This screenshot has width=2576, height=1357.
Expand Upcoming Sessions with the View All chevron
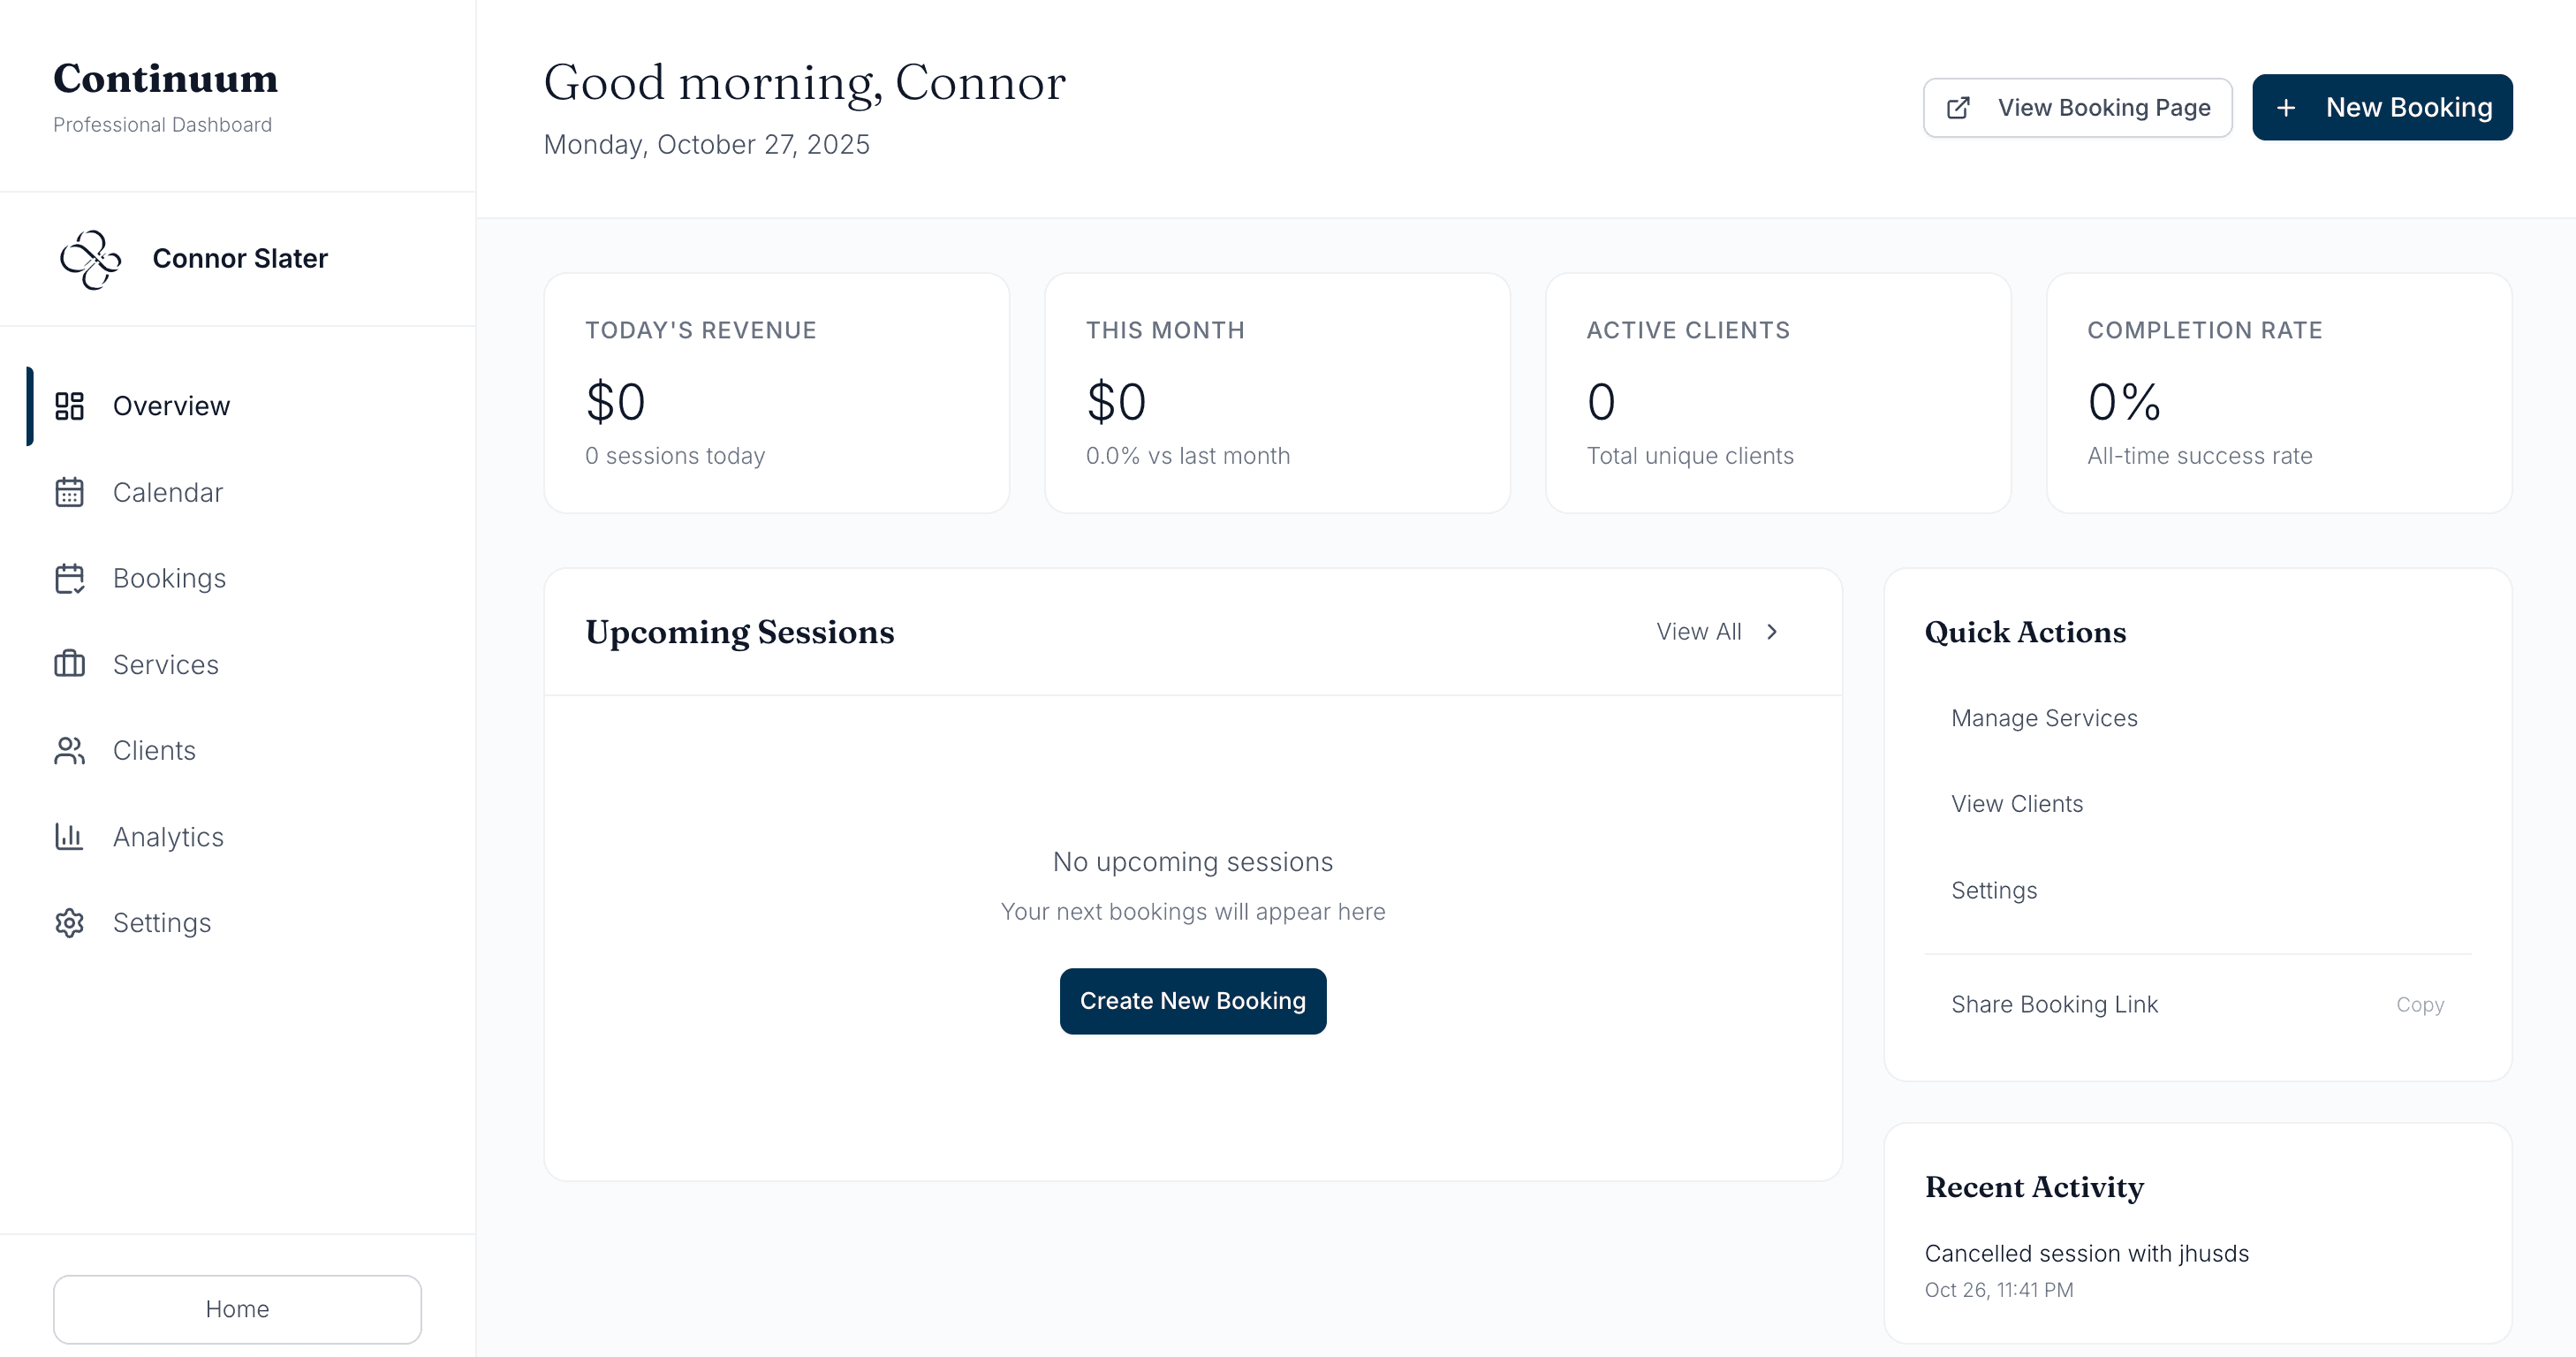[1772, 632]
